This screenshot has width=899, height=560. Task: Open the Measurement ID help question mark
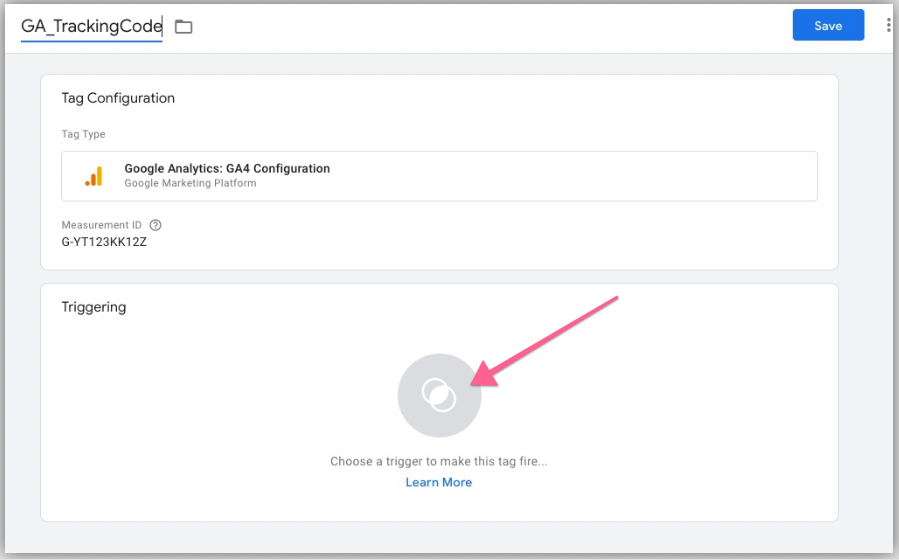[x=155, y=225]
